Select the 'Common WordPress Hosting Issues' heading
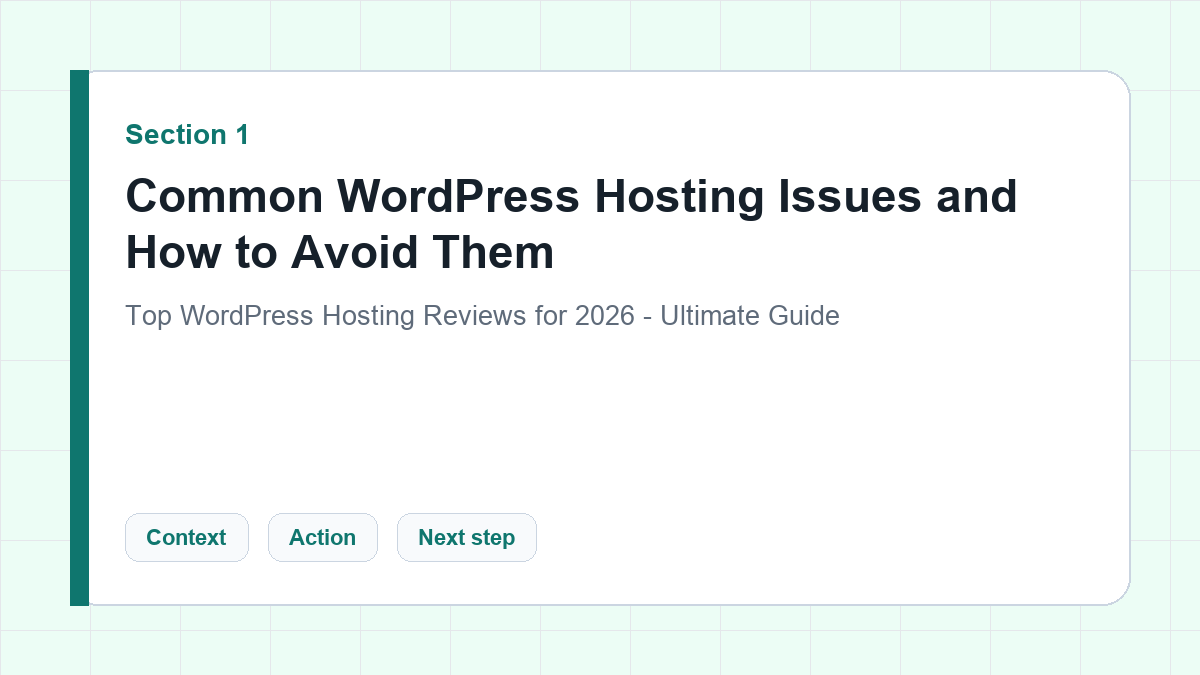Viewport: 1200px width, 675px height. (571, 224)
